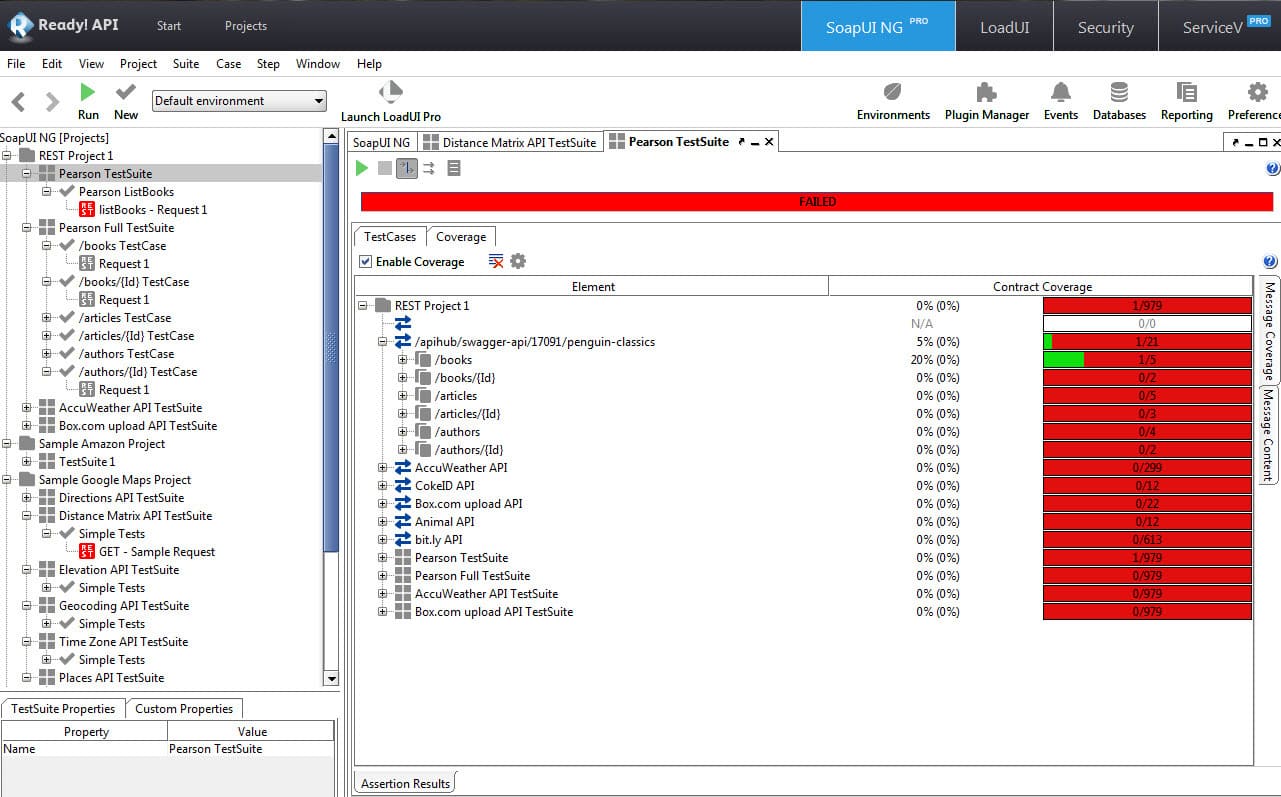Open Events notifications

point(1061,101)
